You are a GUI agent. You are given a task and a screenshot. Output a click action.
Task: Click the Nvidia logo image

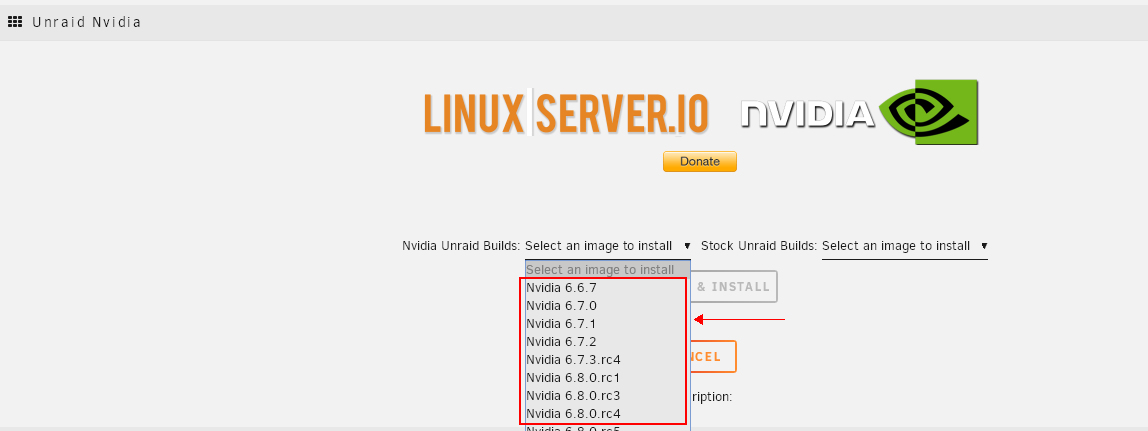(x=860, y=112)
